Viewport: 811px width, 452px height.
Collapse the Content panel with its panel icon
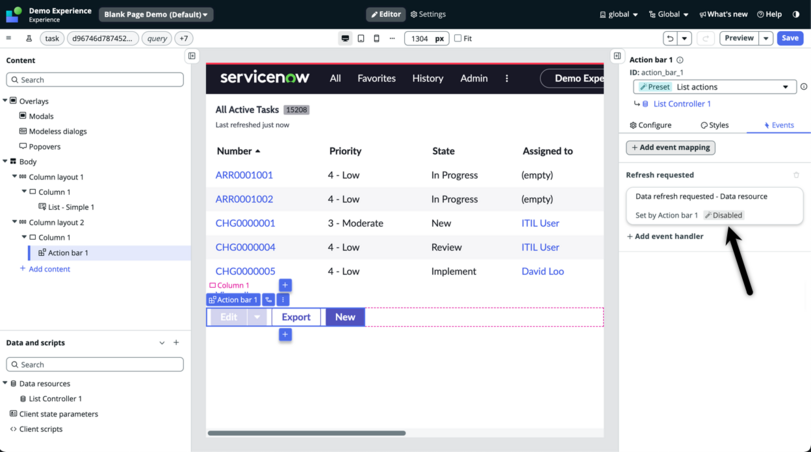[x=192, y=56]
